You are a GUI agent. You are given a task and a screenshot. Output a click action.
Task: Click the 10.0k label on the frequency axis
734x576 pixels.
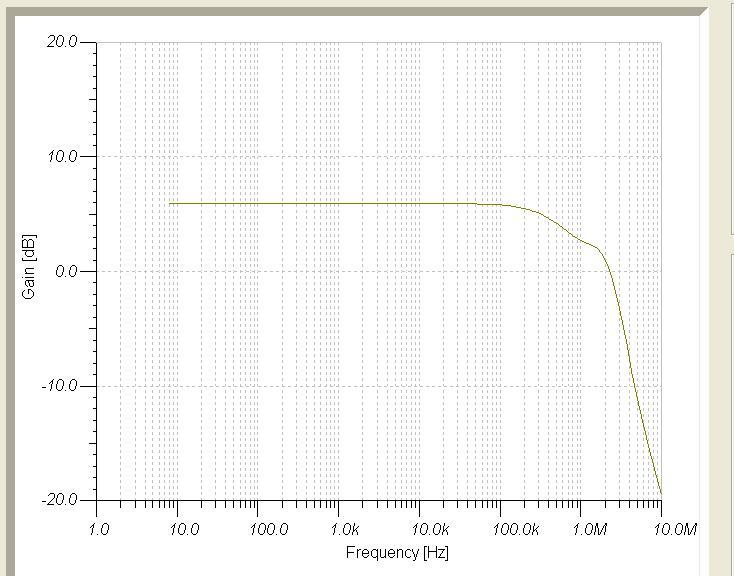click(x=430, y=530)
